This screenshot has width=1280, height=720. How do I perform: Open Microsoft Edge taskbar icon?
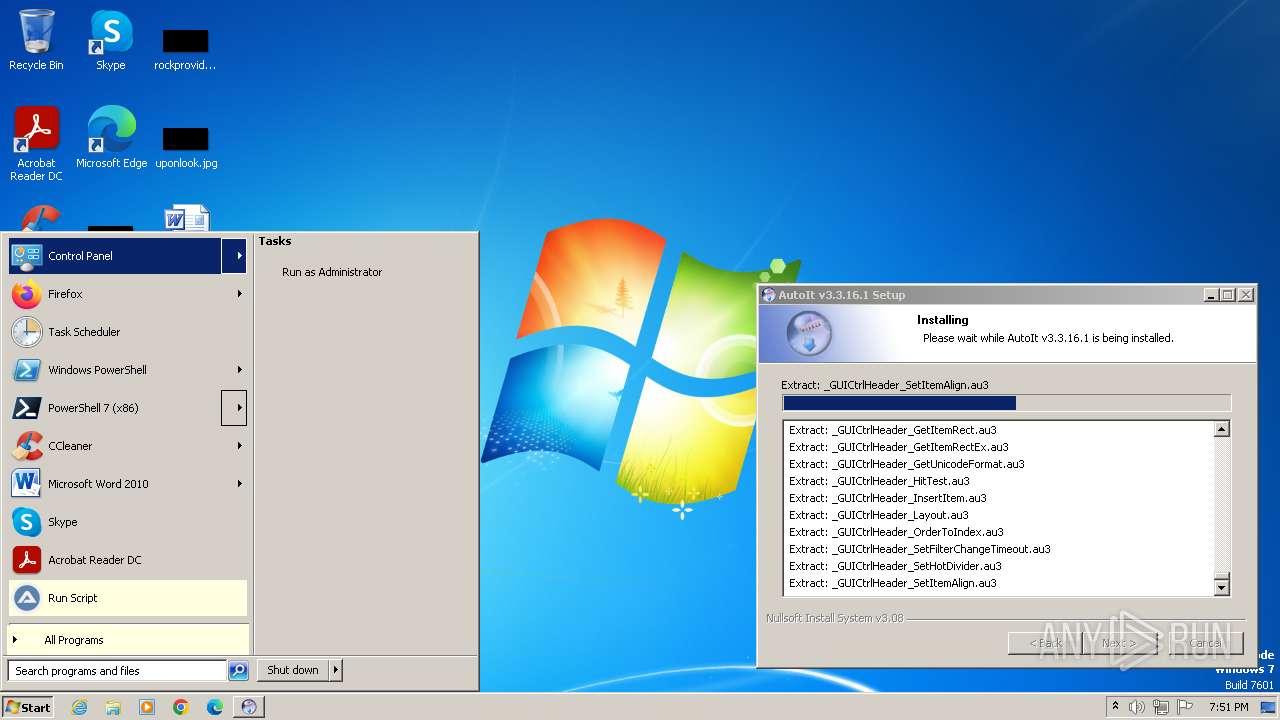pos(215,707)
